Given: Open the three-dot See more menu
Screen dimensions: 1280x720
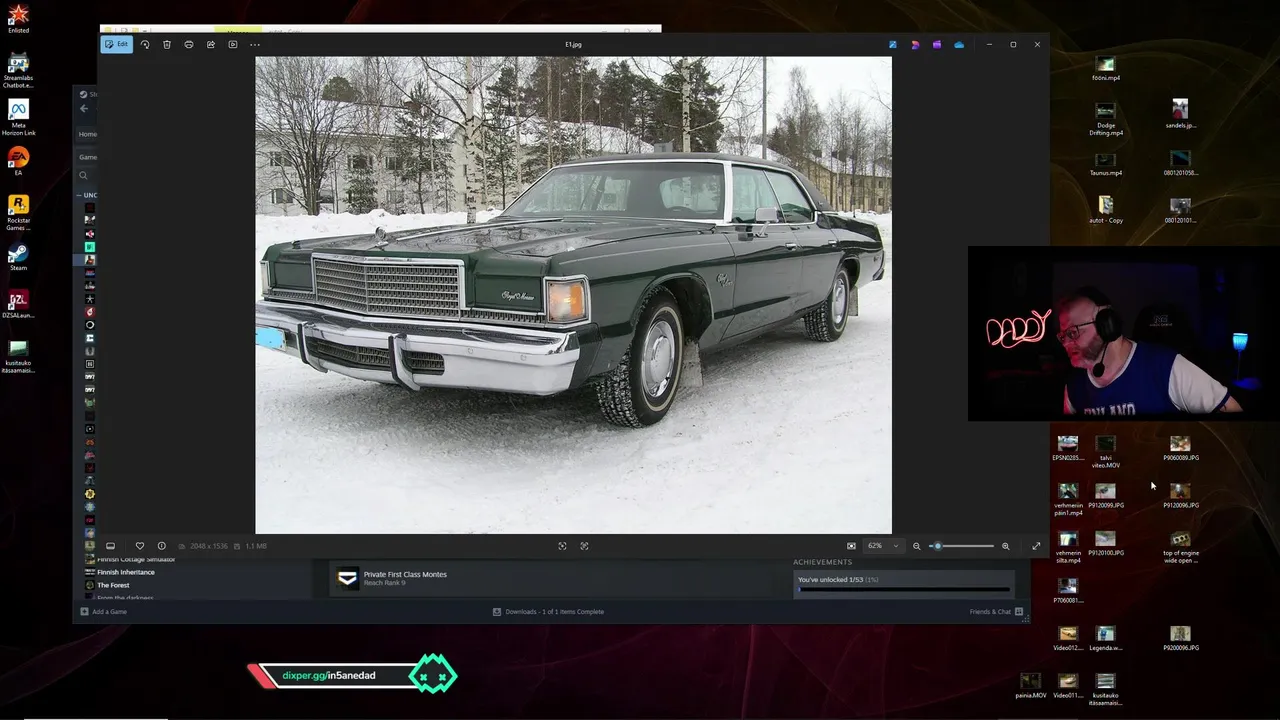Looking at the screenshot, I should pyautogui.click(x=255, y=44).
